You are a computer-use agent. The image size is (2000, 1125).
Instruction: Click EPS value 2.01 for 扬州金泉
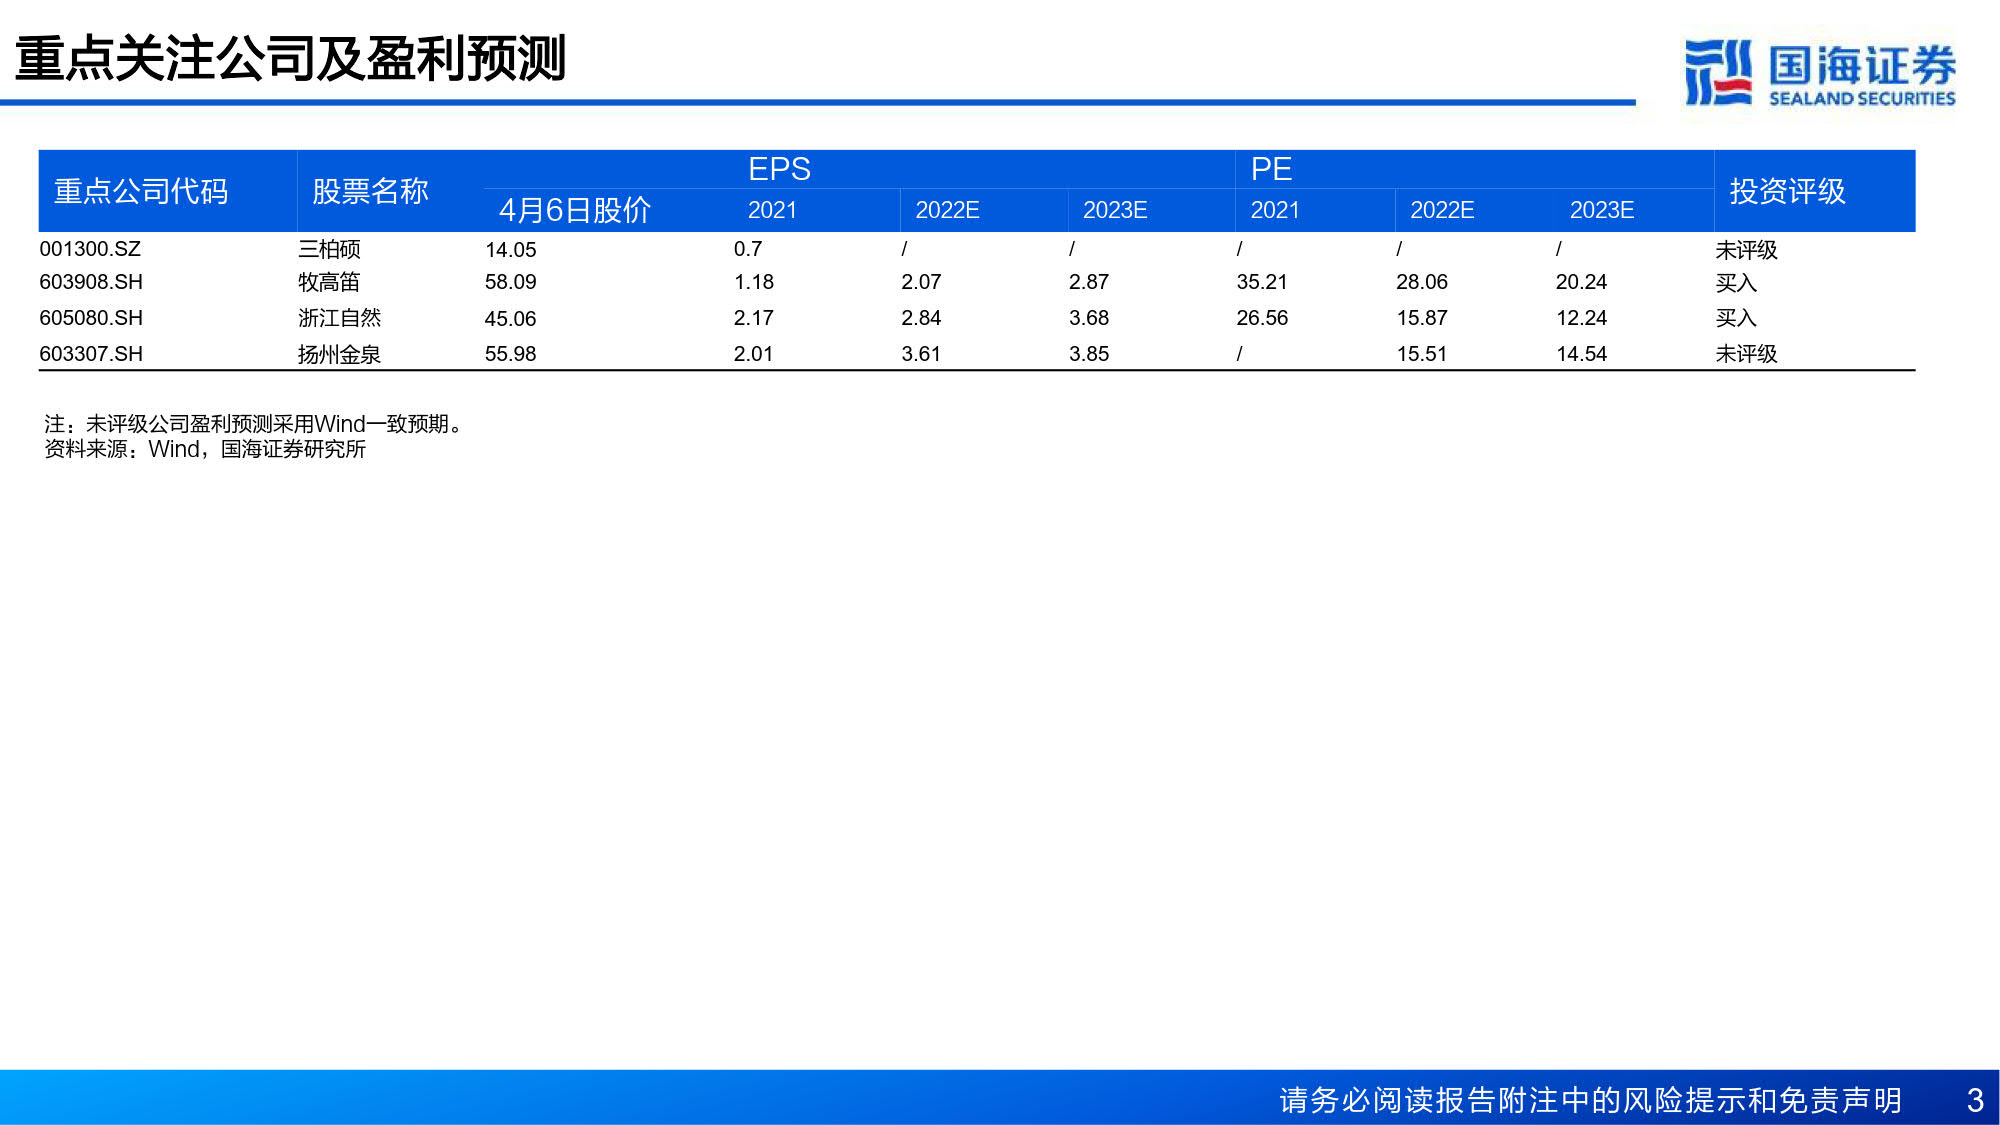pyautogui.click(x=754, y=354)
